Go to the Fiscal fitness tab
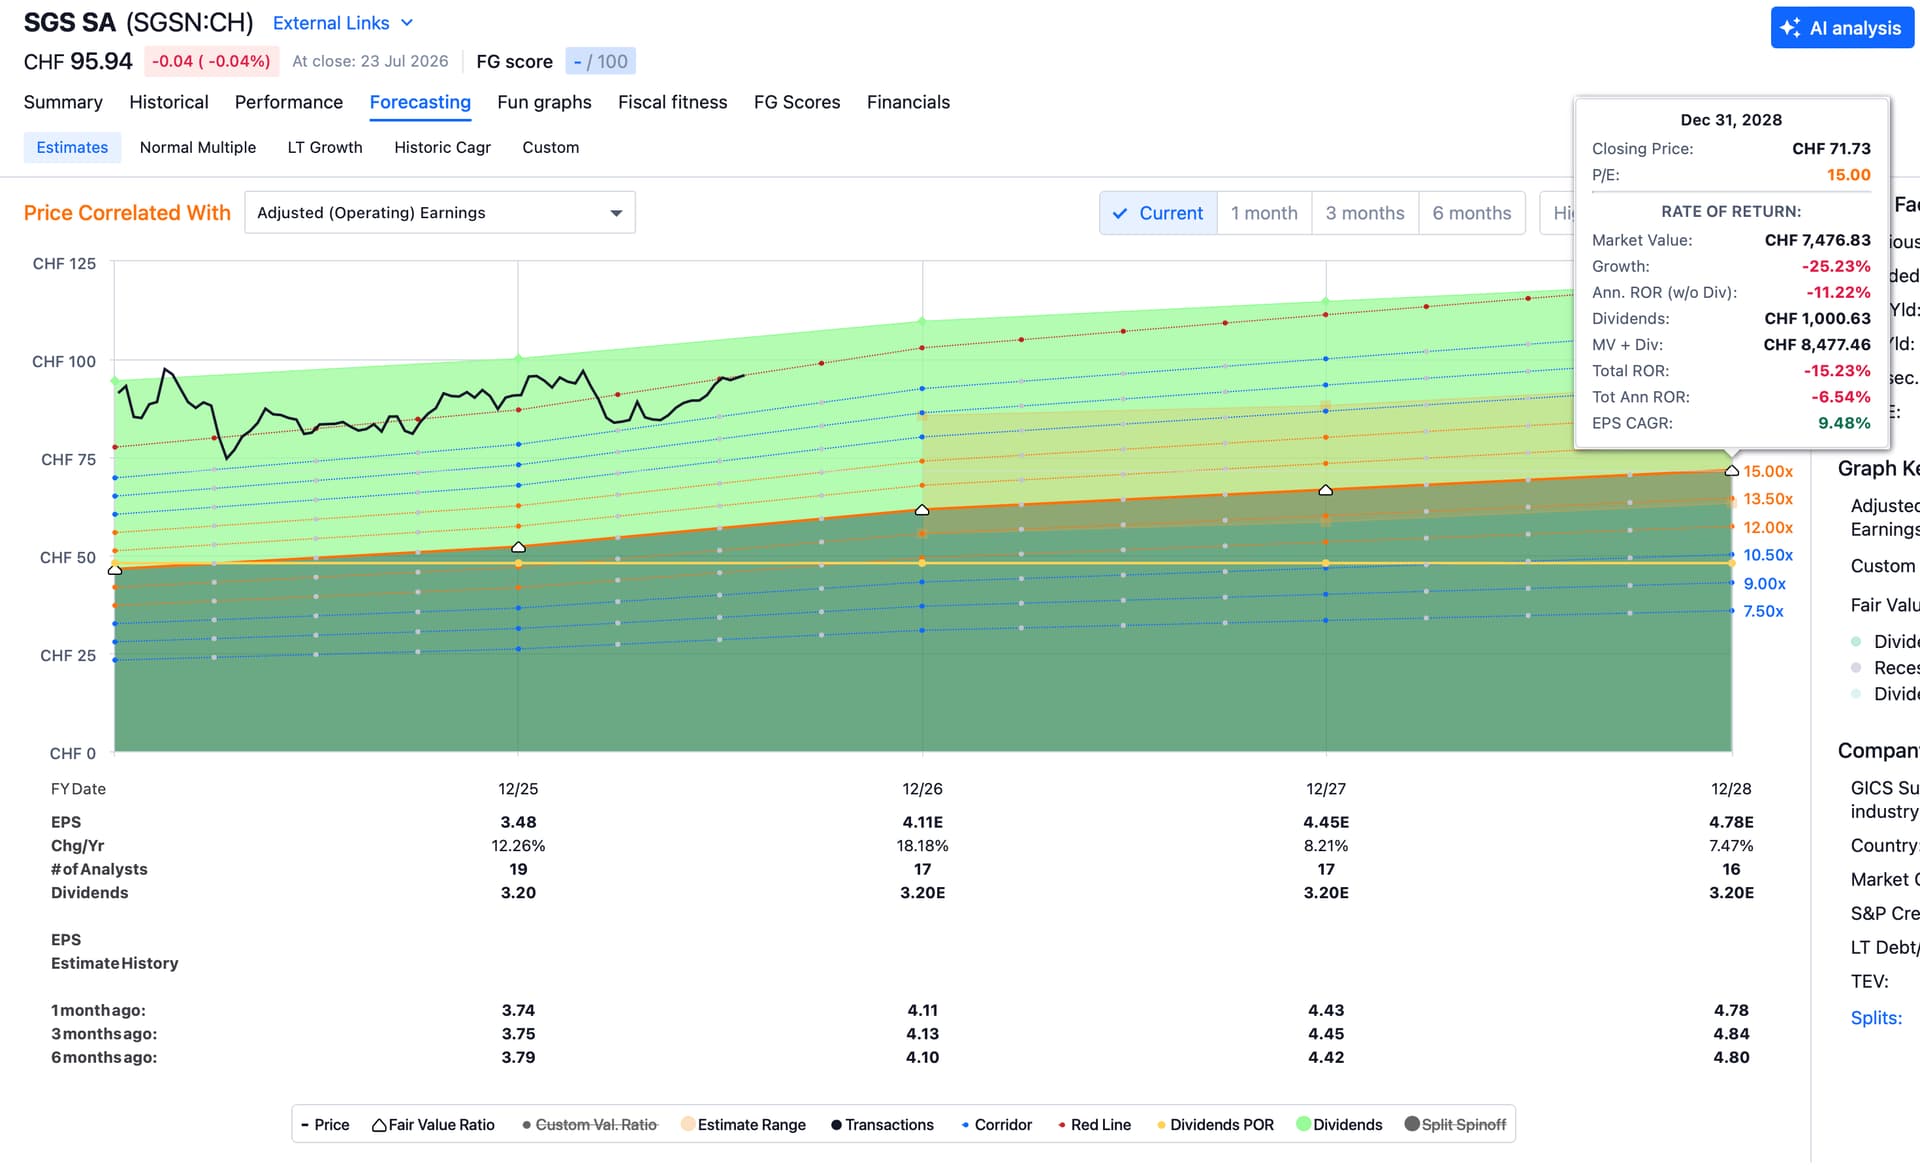Screen dimensions: 1920x1168 pos(673,102)
